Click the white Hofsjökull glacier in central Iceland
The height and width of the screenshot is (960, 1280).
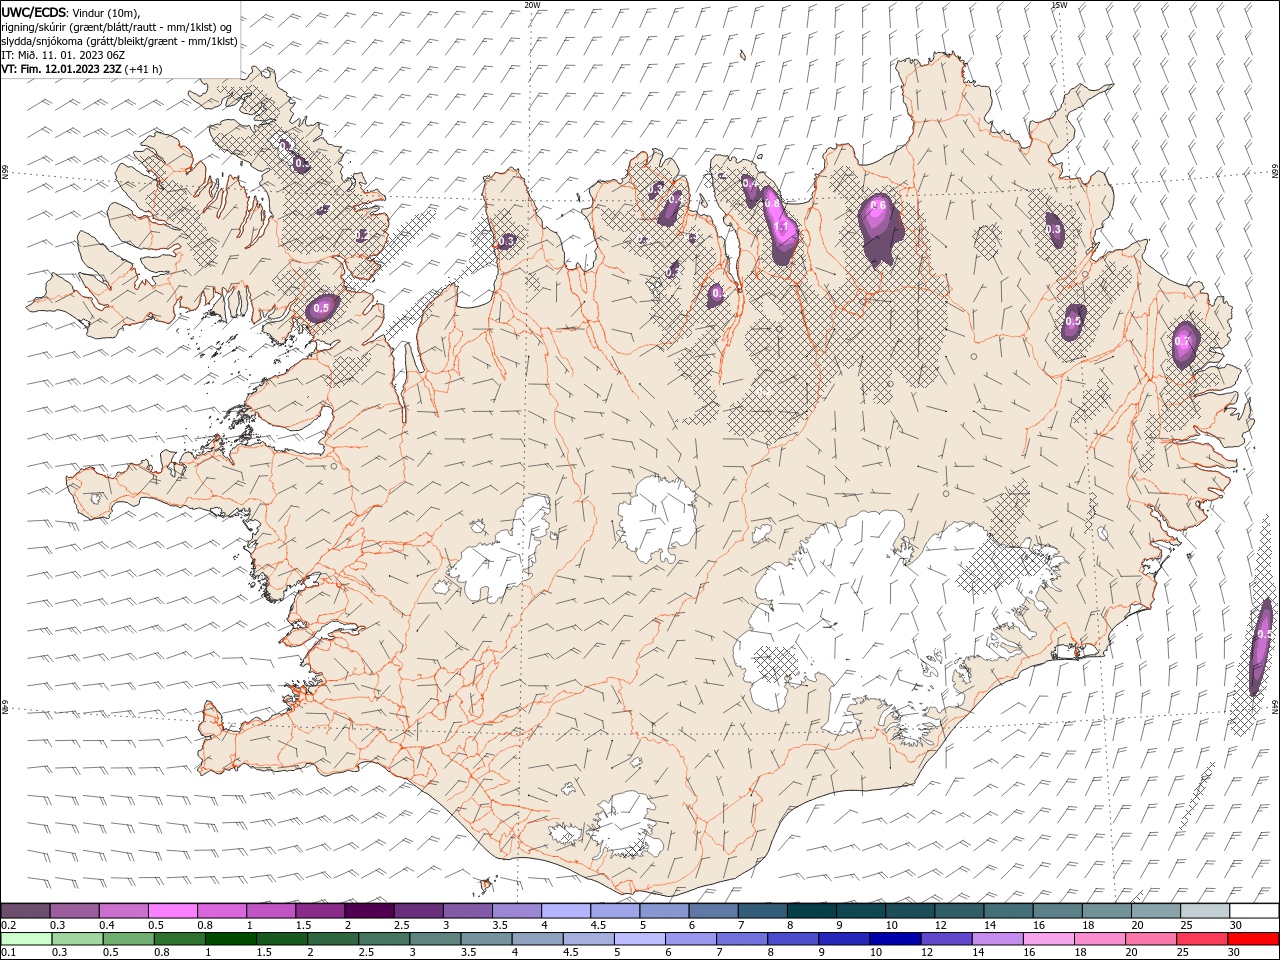(x=657, y=519)
